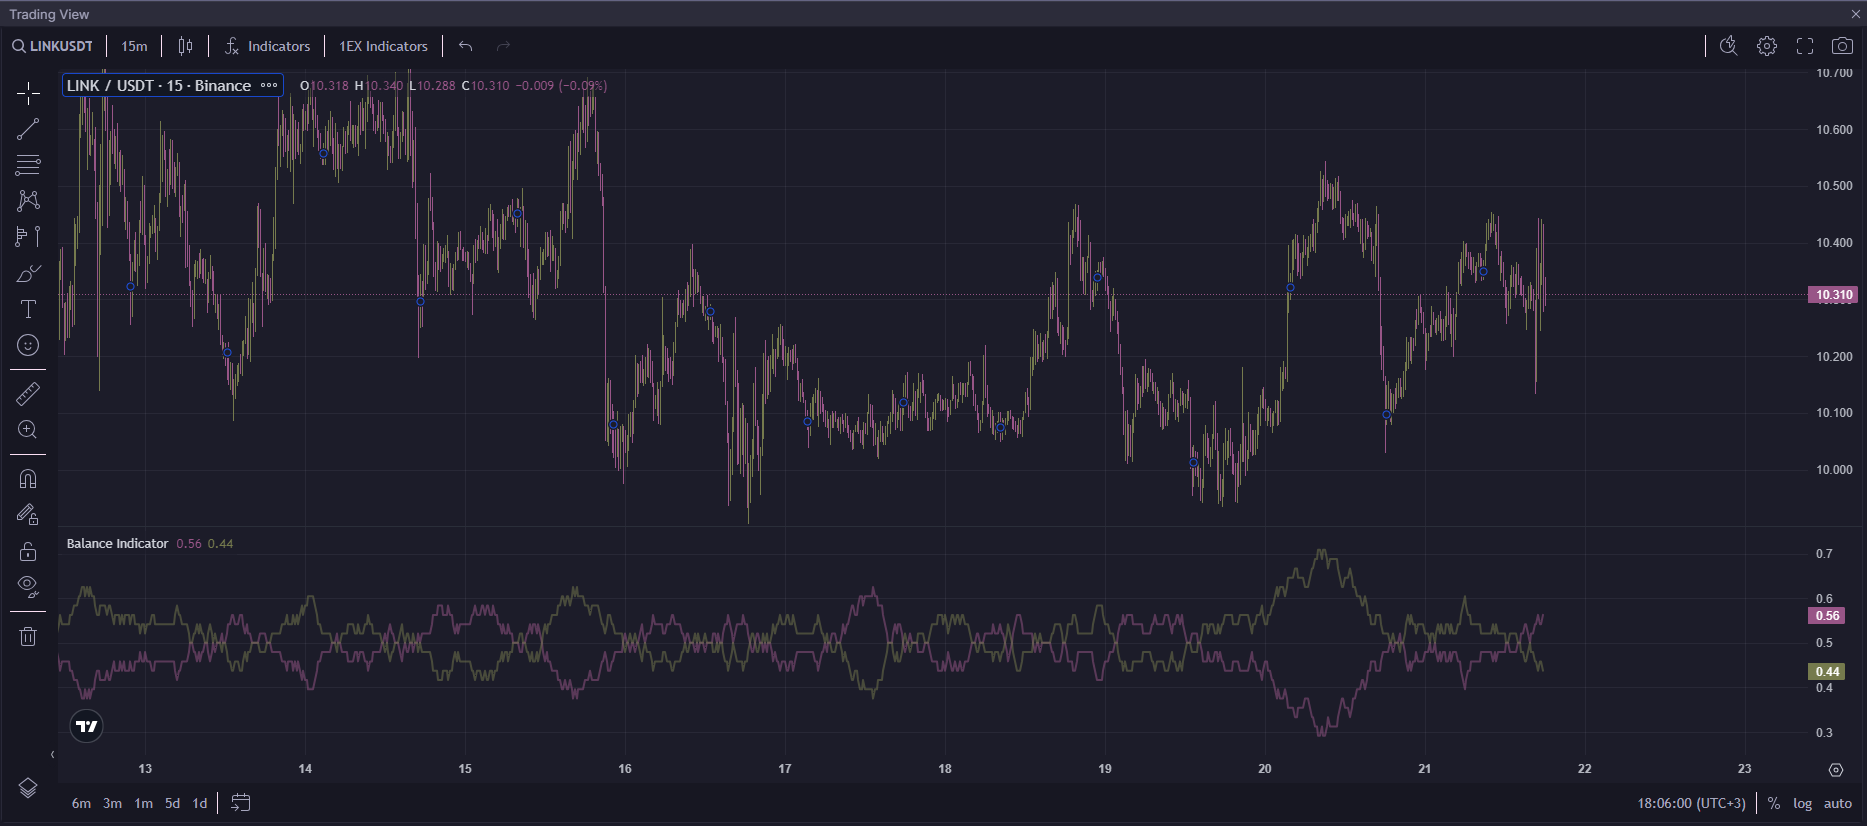
Task: Choose the text annotation tool
Action: (x=28, y=309)
